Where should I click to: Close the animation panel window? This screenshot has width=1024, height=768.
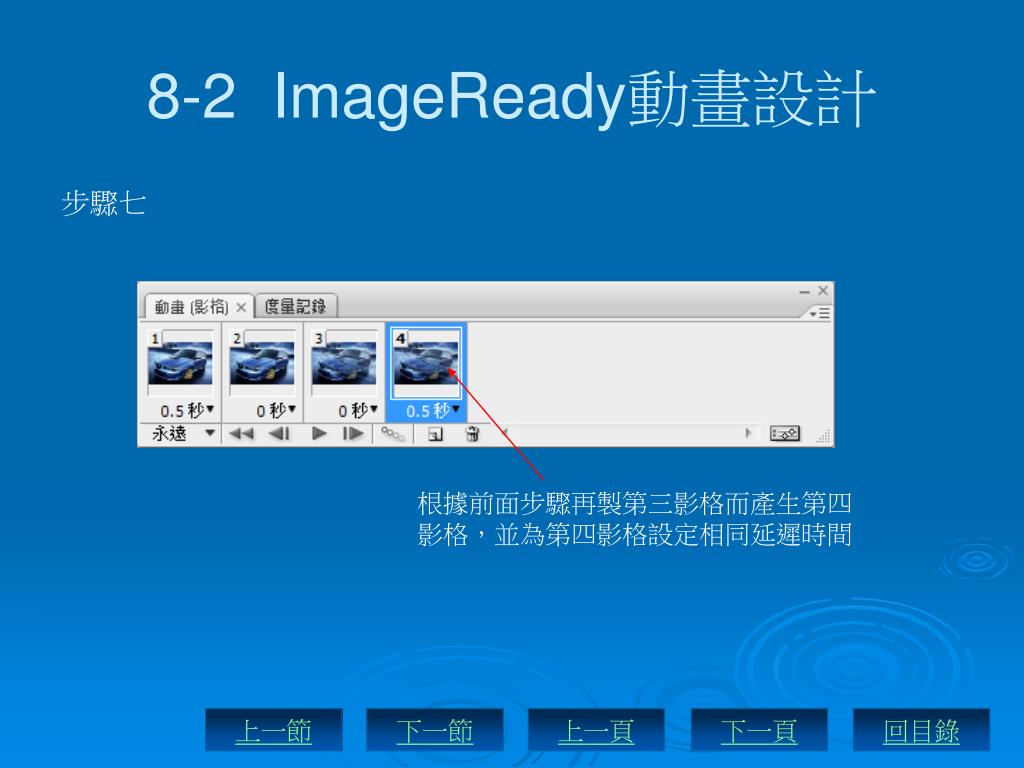[x=823, y=291]
